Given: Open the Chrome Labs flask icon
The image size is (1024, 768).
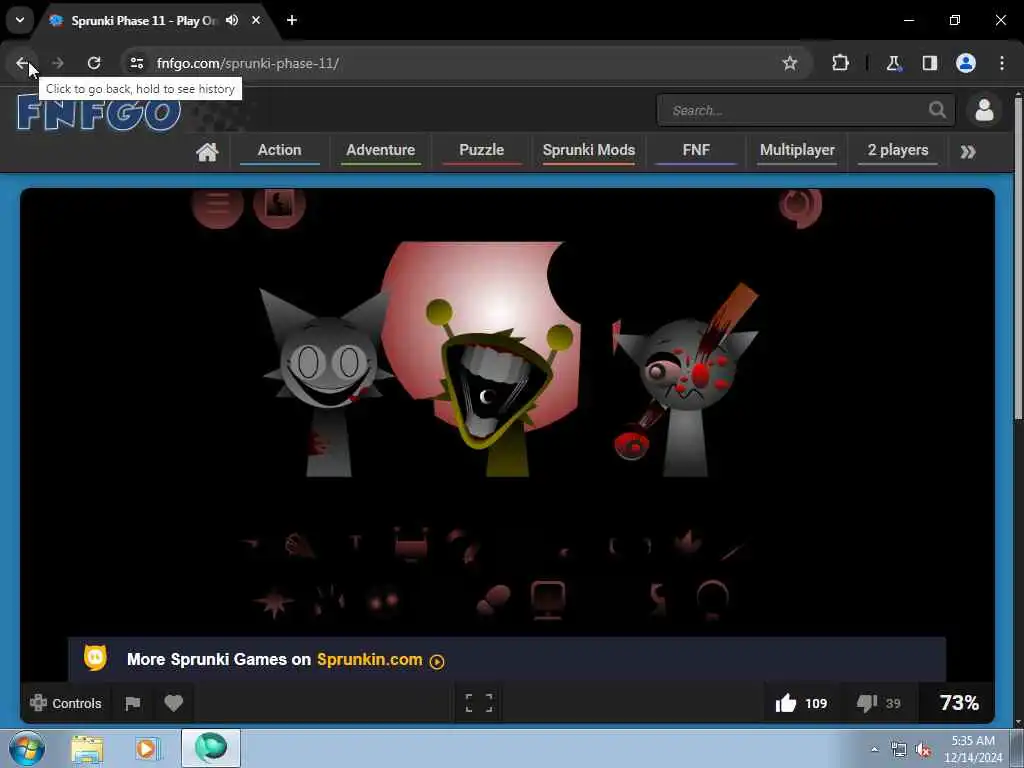Looking at the screenshot, I should pos(893,63).
